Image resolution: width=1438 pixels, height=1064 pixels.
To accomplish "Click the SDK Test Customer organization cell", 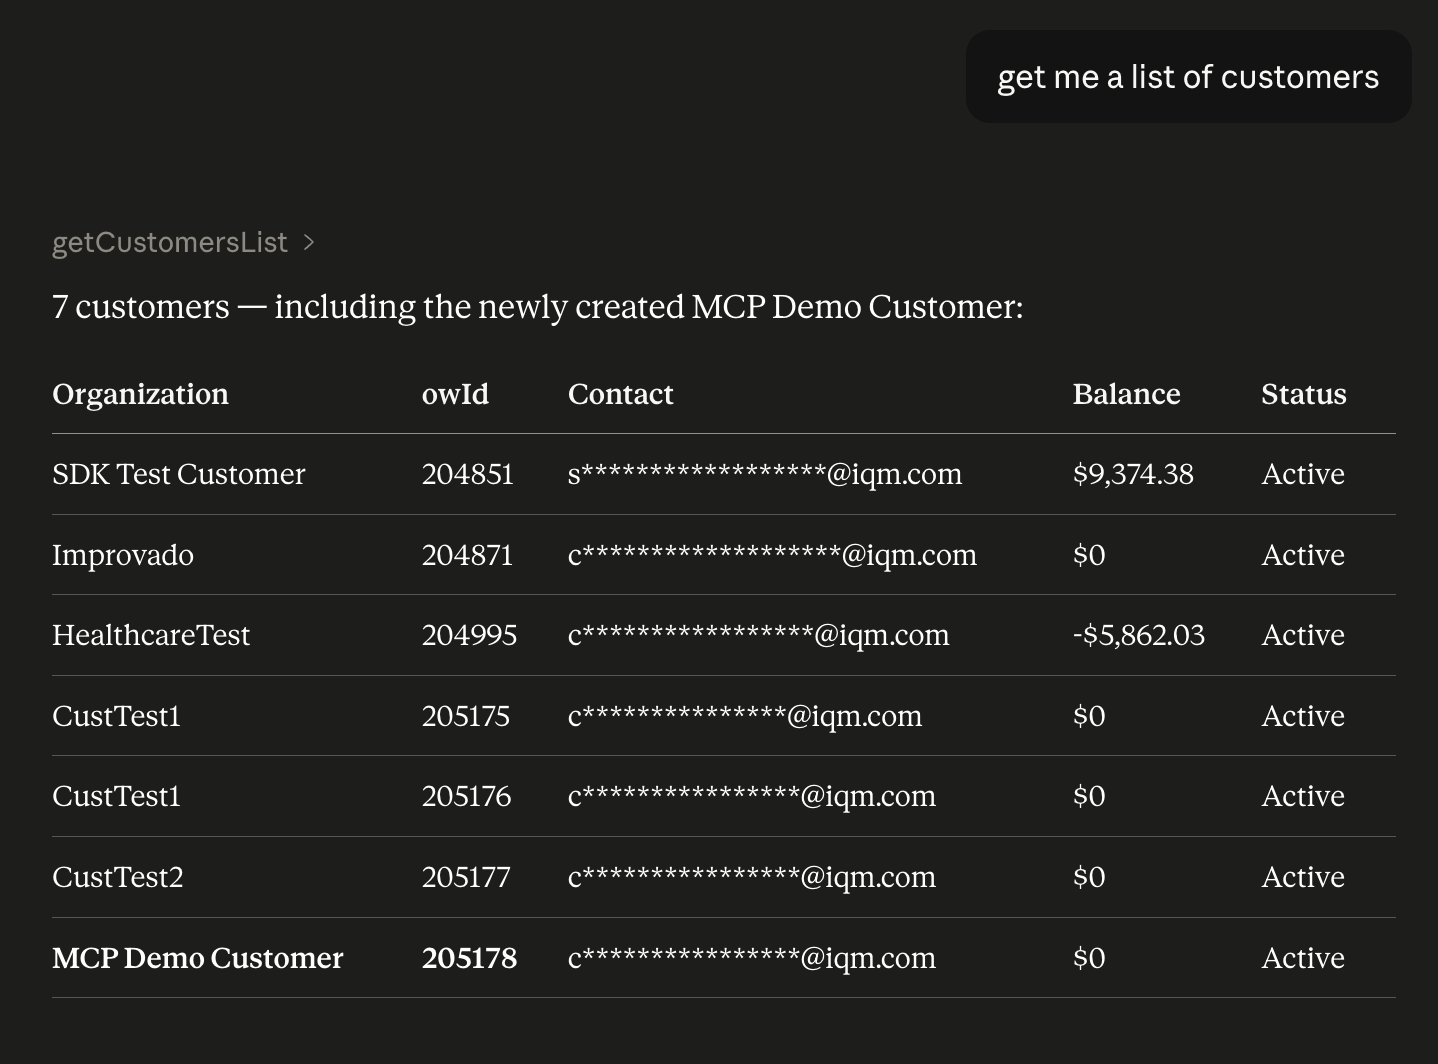I will point(178,474).
